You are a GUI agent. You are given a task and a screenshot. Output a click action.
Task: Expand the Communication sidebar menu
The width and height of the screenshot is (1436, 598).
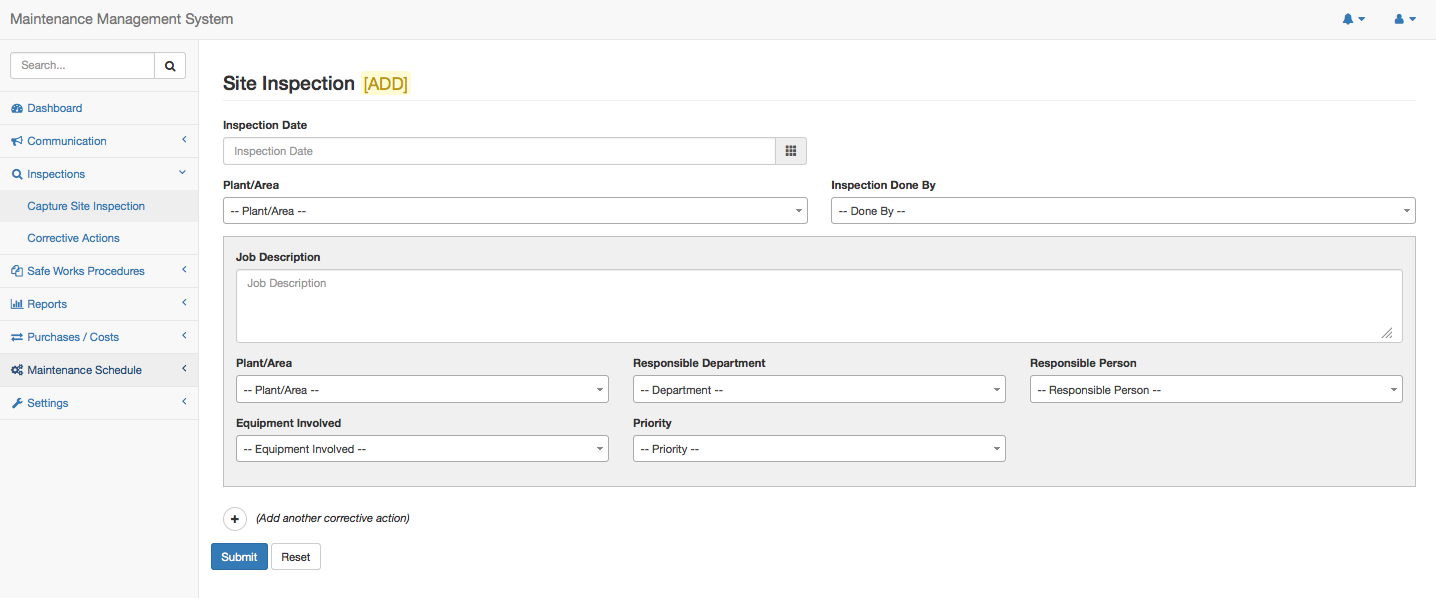pos(67,141)
